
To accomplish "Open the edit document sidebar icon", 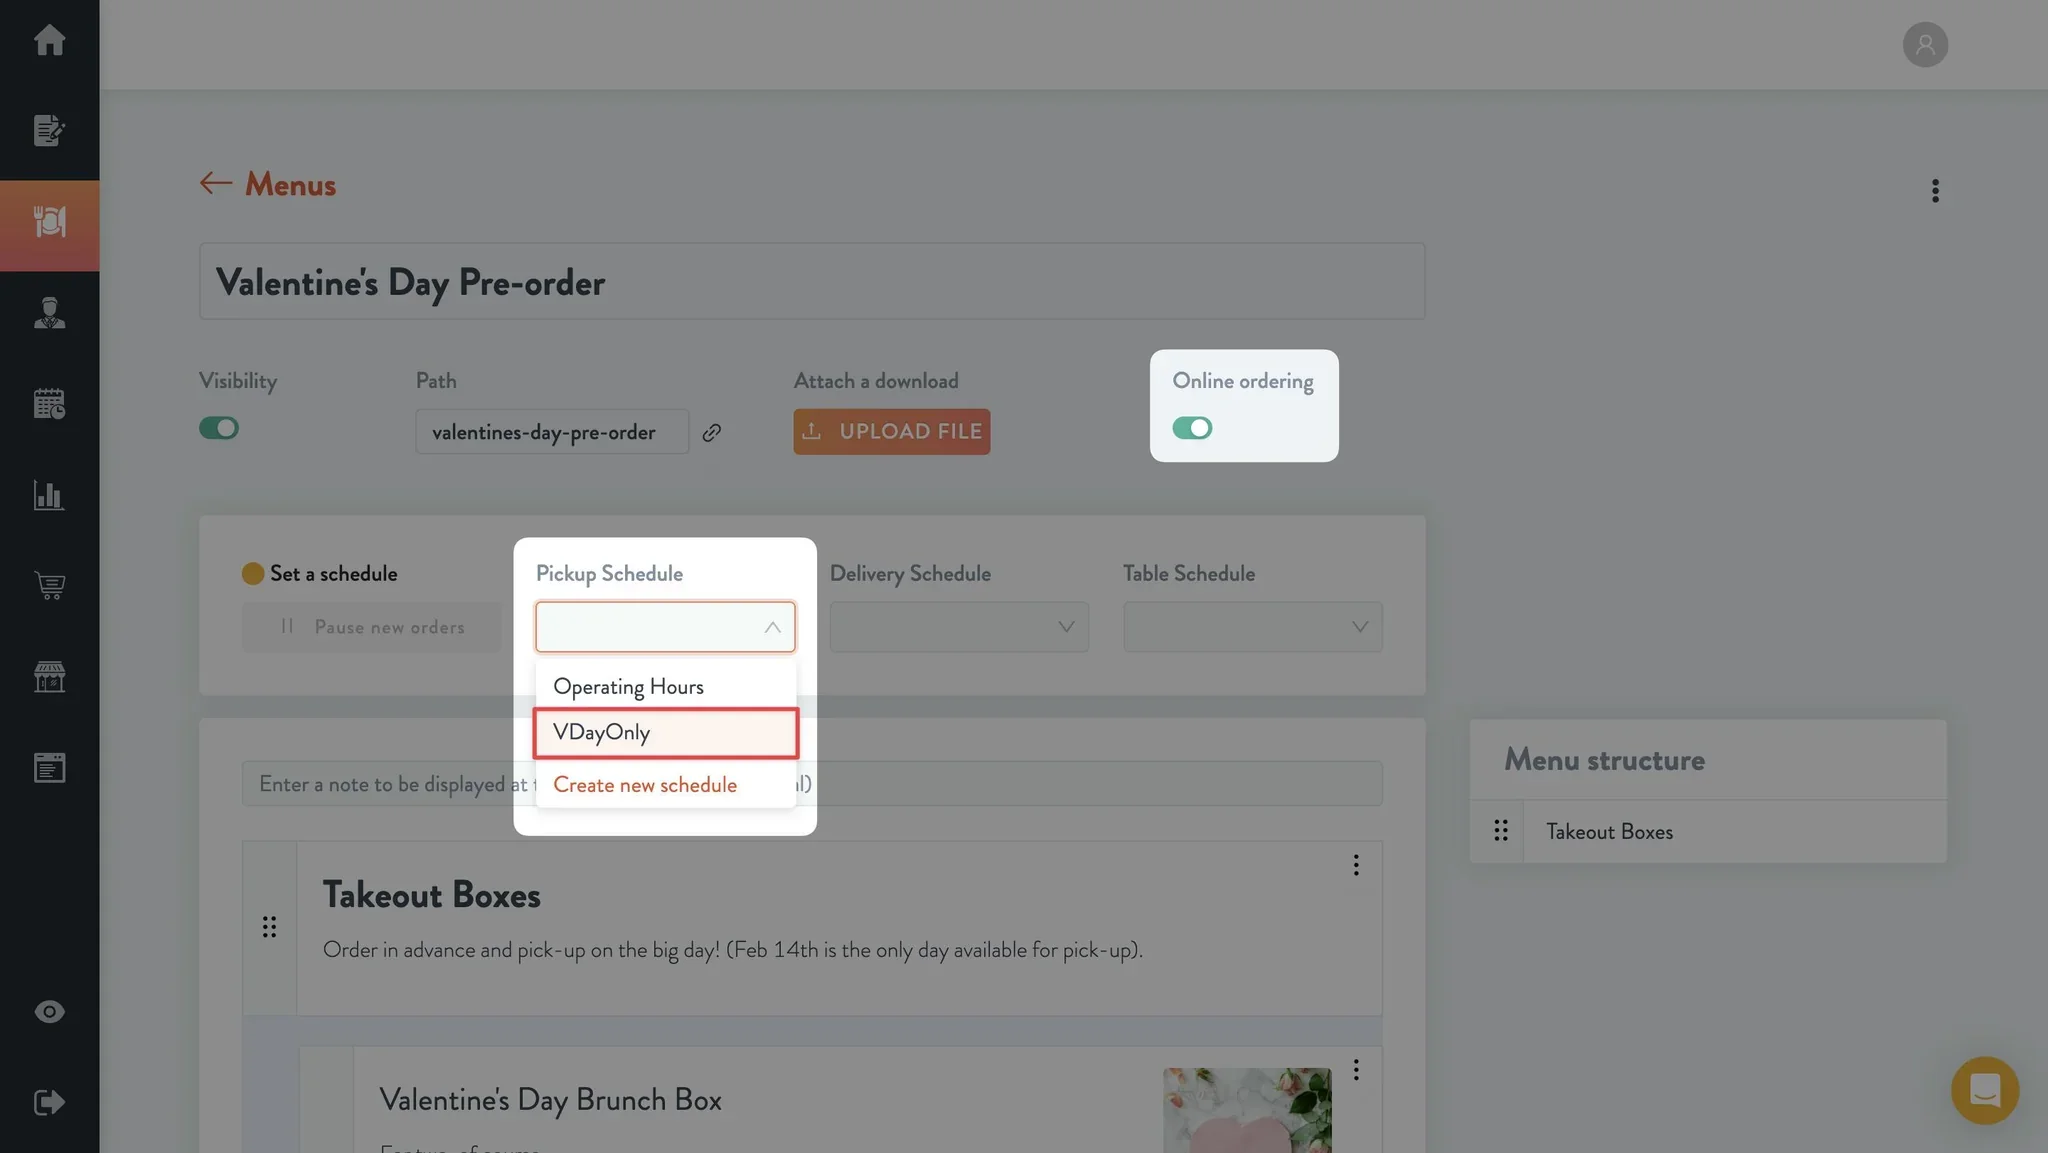I will coord(49,130).
